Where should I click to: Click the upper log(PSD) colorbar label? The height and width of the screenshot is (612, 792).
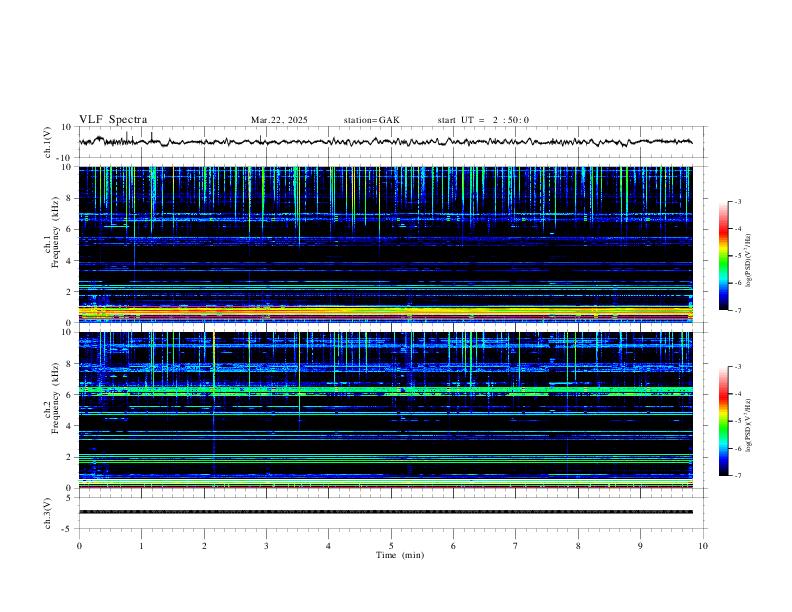point(749,260)
